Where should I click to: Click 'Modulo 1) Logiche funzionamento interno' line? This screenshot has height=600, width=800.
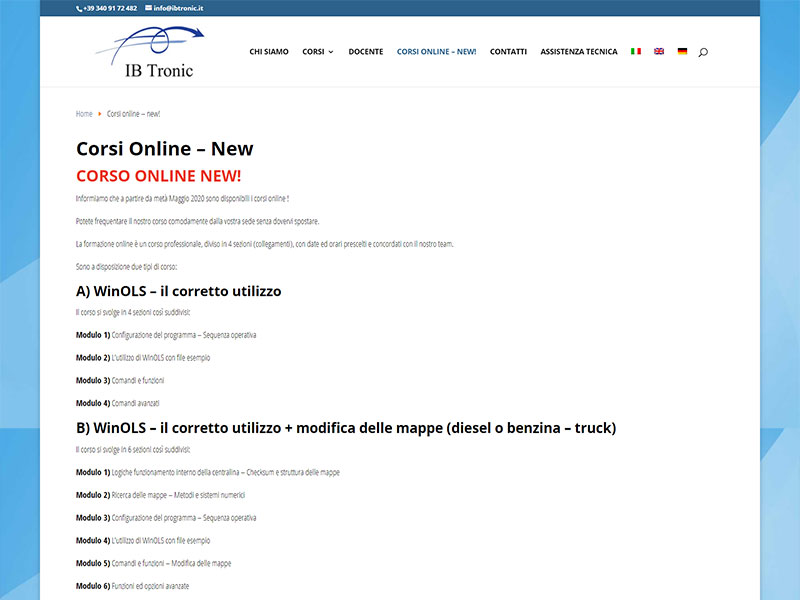[x=208, y=472]
